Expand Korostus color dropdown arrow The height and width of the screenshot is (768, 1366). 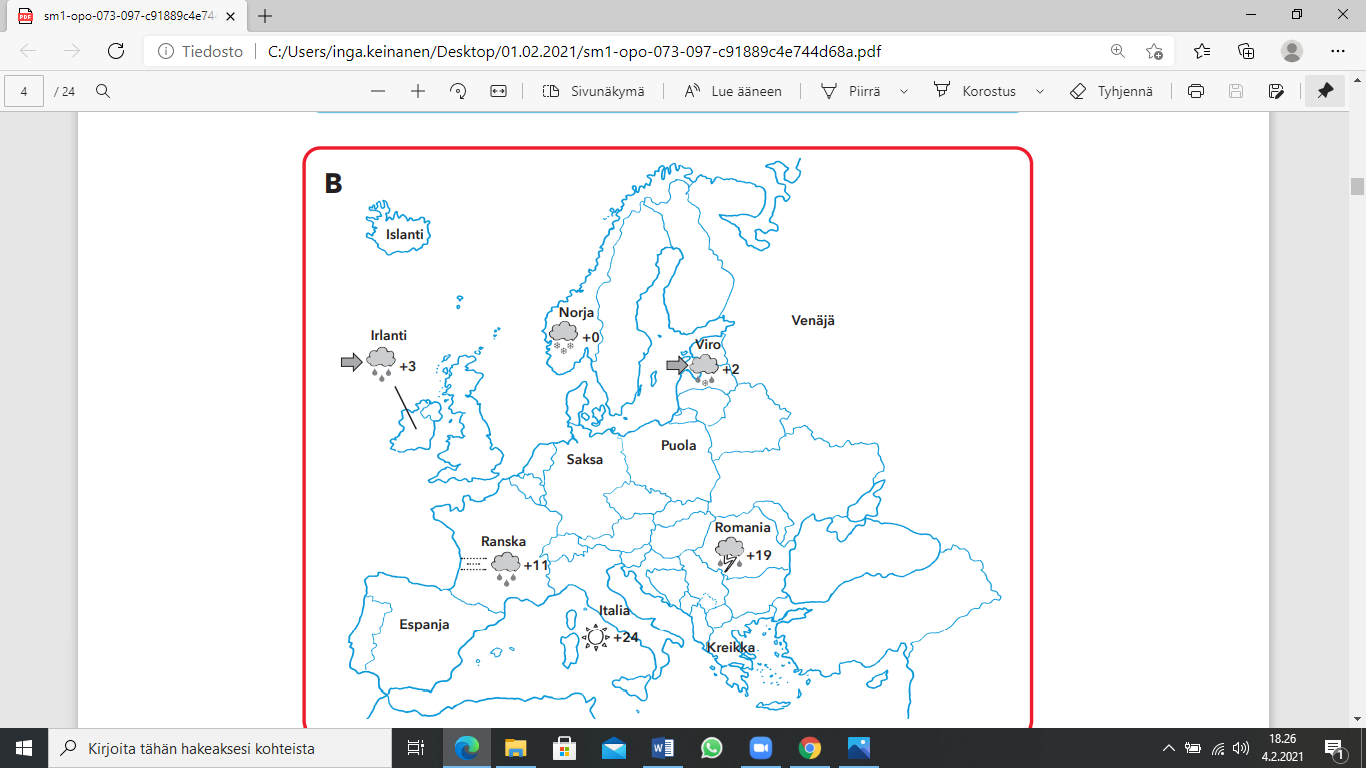[x=1040, y=91]
